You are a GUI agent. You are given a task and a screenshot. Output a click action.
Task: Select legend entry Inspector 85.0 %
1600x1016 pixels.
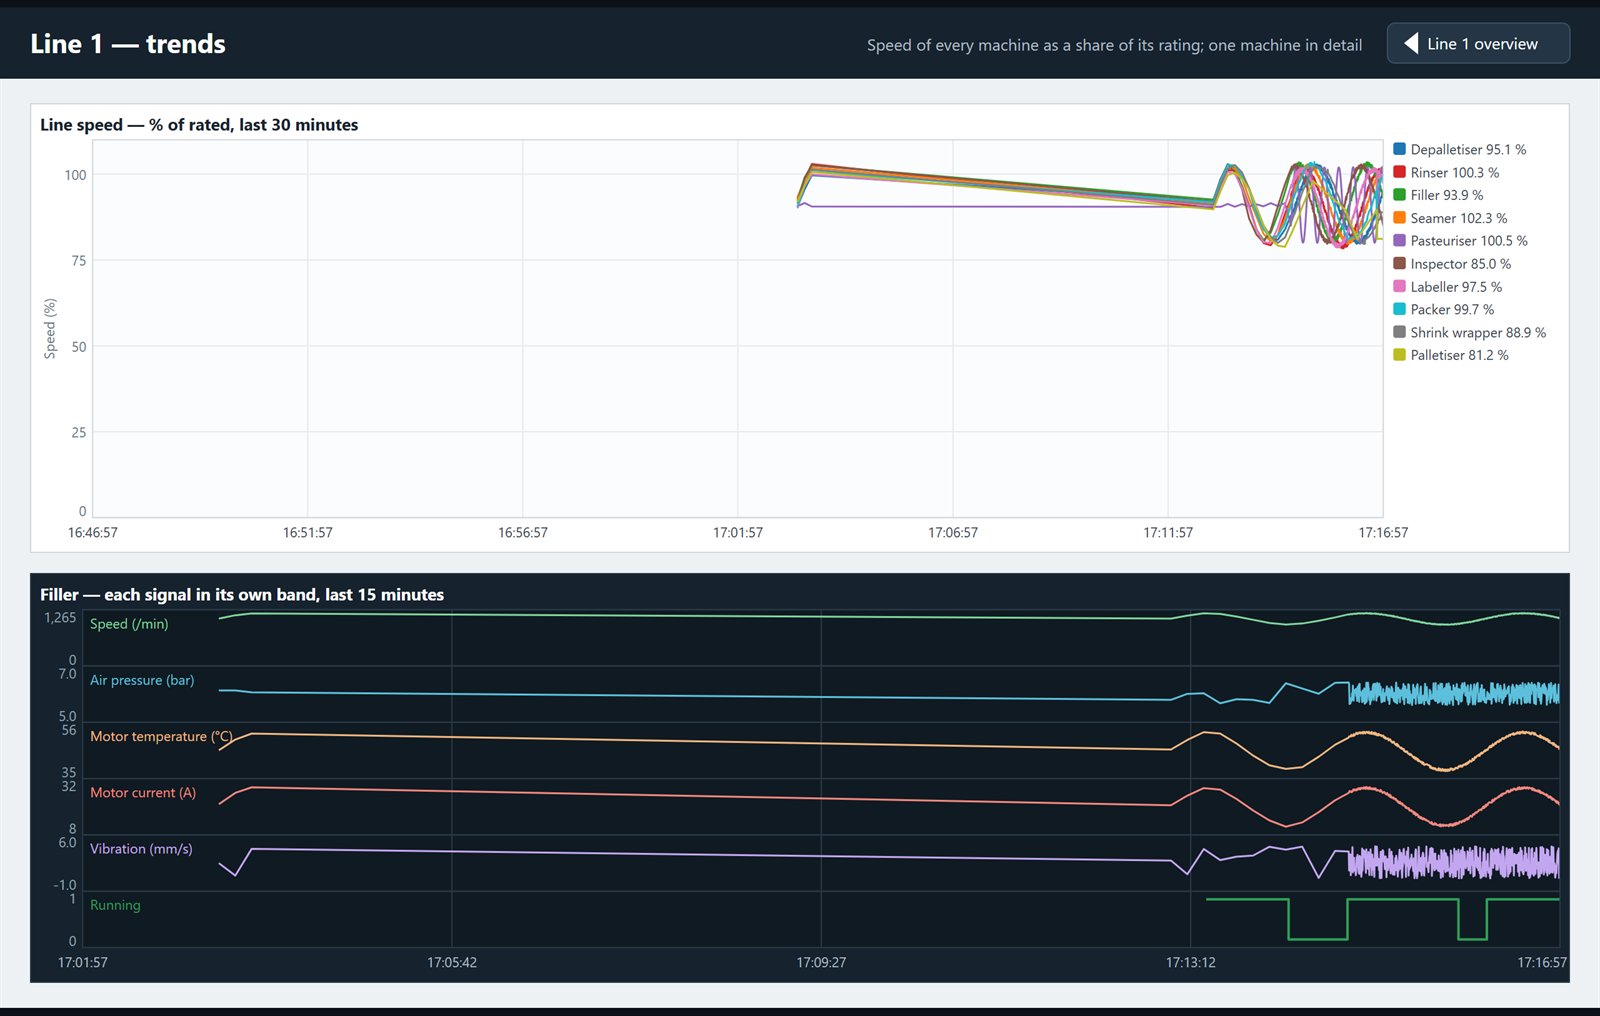[1452, 263]
